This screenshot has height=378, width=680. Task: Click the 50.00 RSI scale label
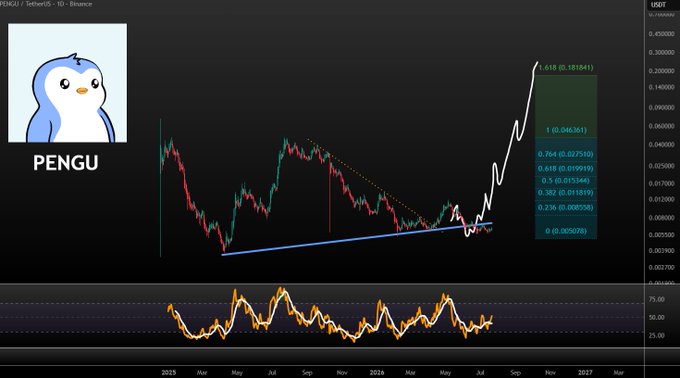(657, 317)
